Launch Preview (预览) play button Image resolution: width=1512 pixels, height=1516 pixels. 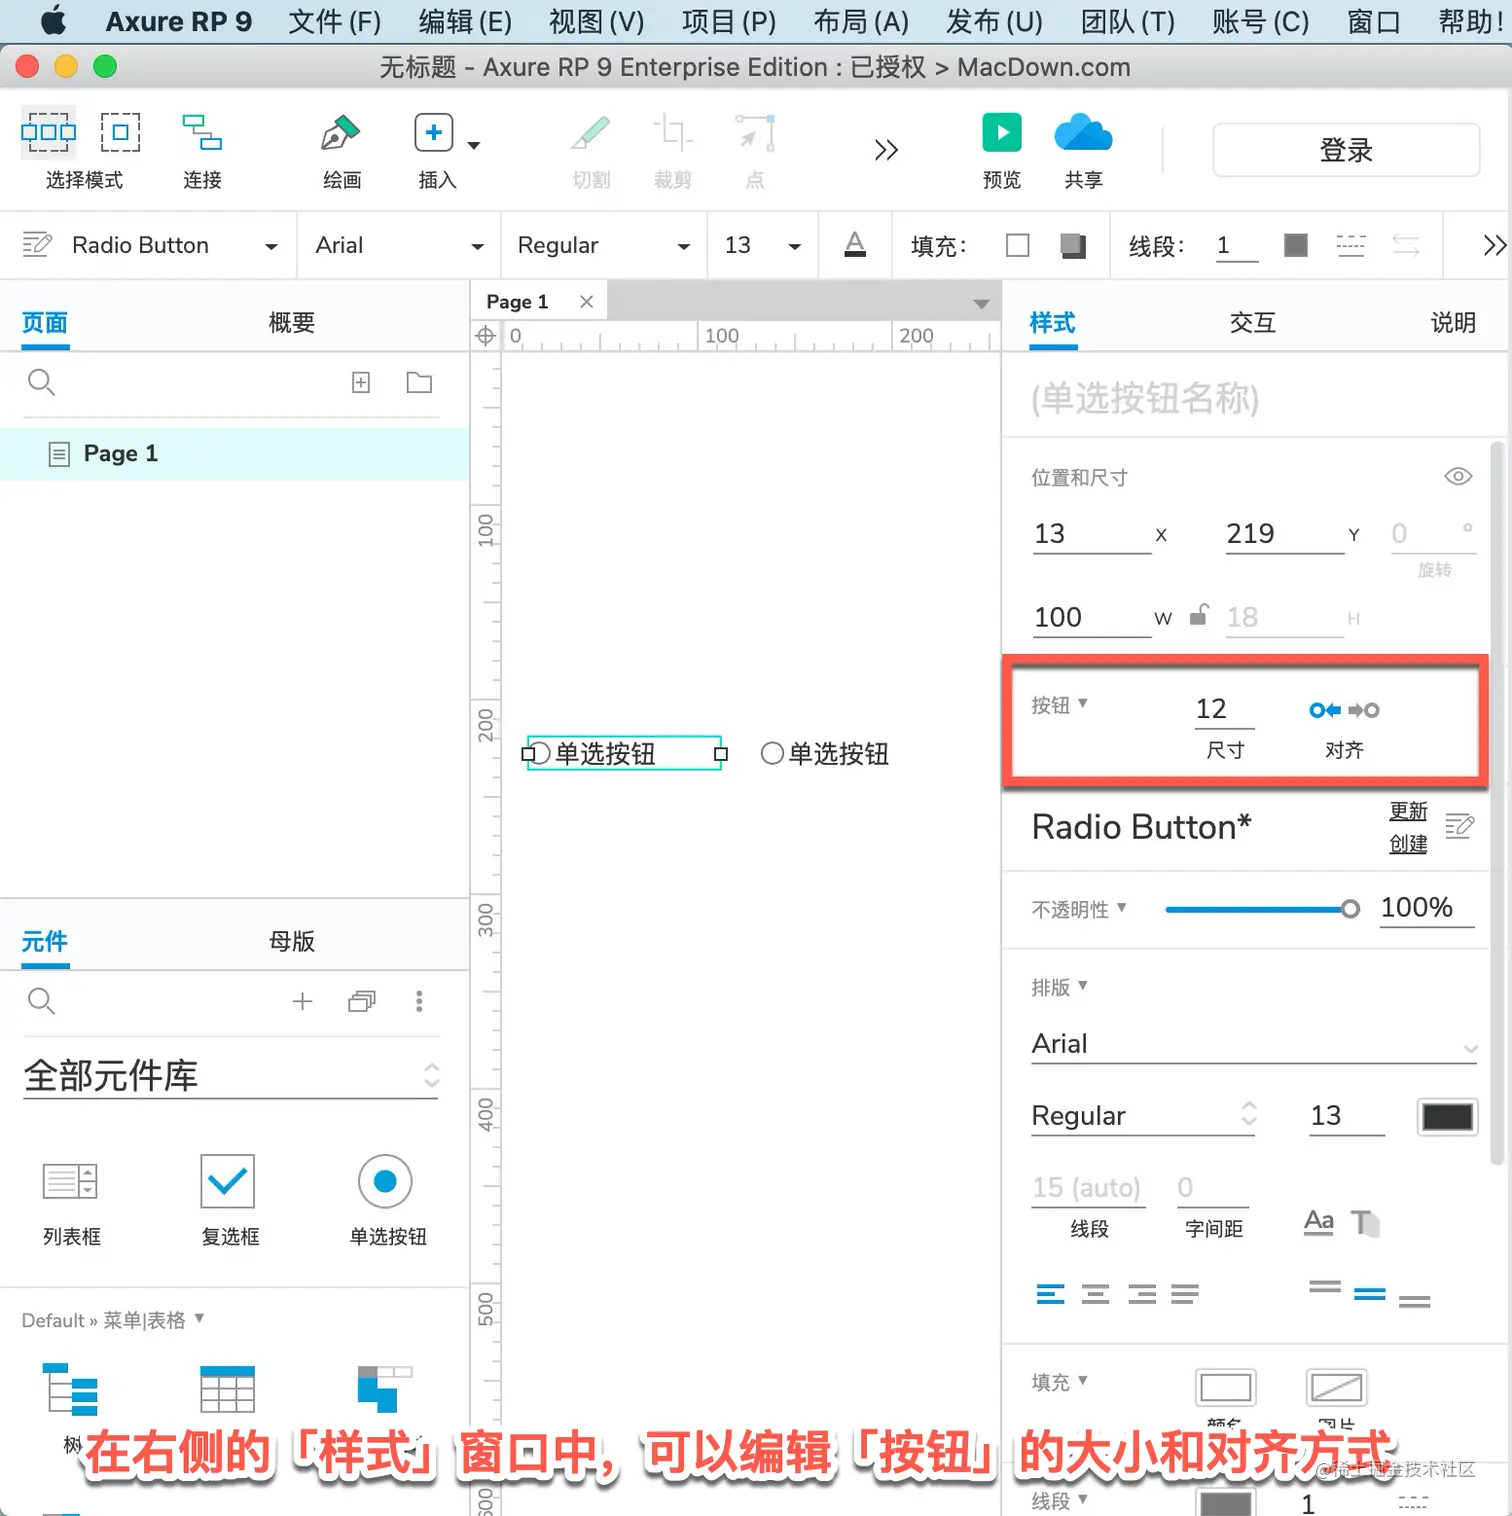[x=1001, y=132]
